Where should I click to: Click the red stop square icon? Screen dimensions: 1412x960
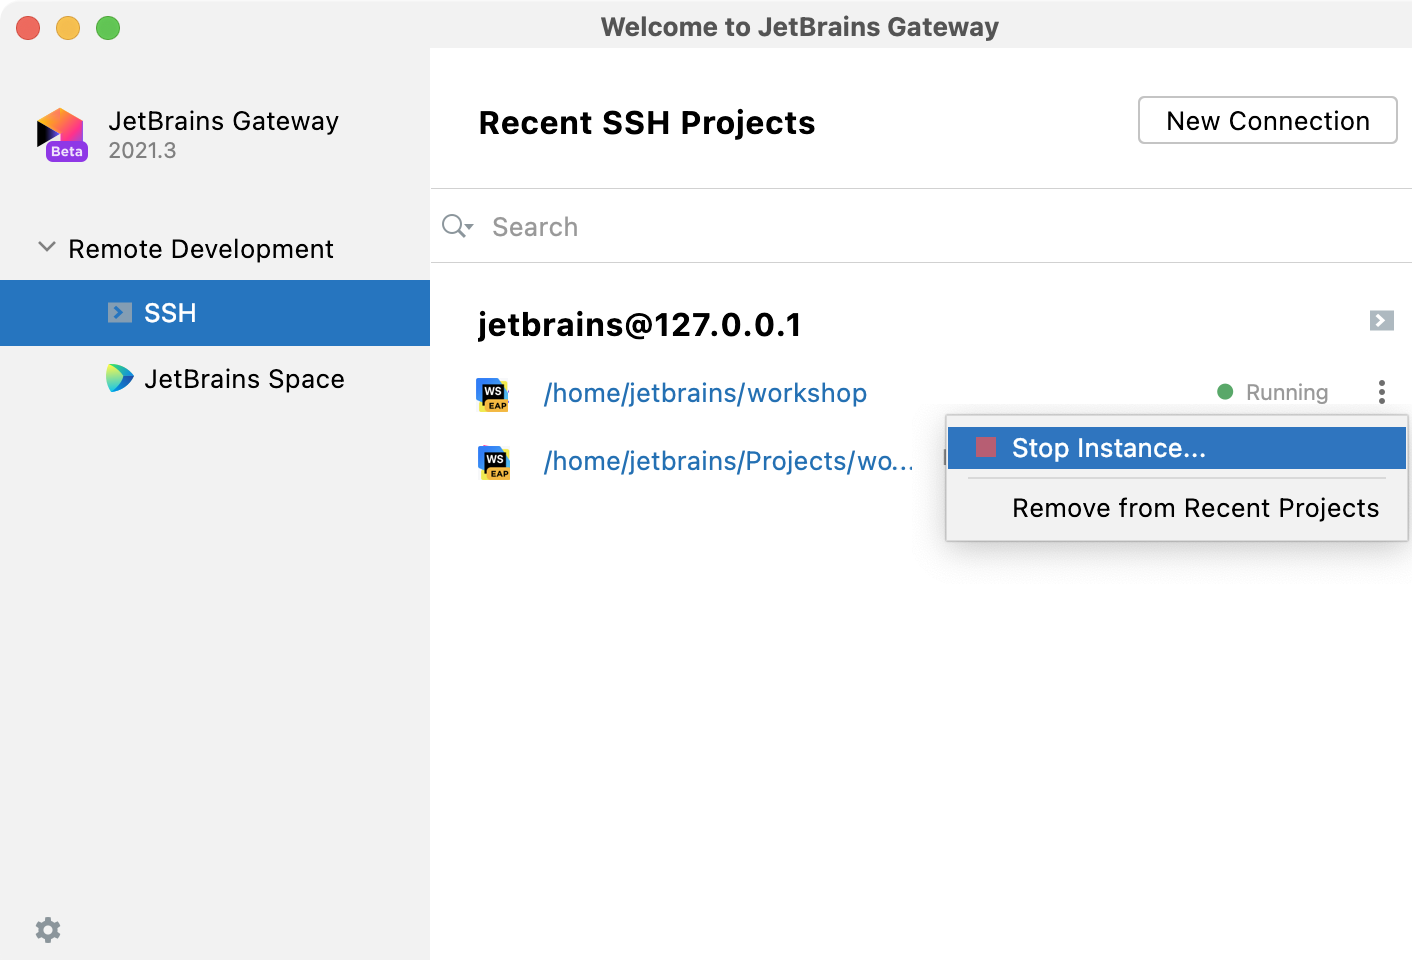coord(986,448)
